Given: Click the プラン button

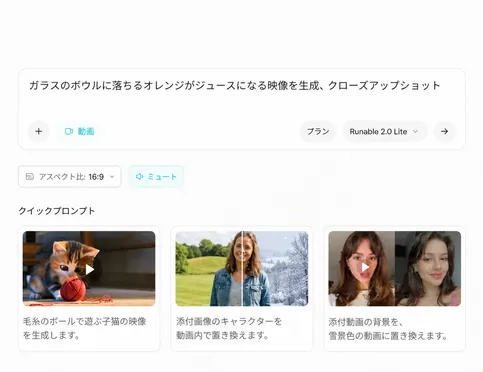Looking at the screenshot, I should (318, 131).
